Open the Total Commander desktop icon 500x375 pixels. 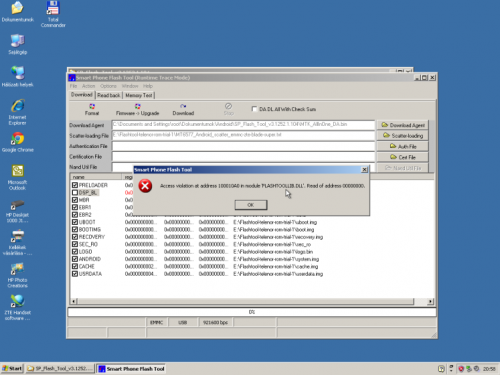53,14
